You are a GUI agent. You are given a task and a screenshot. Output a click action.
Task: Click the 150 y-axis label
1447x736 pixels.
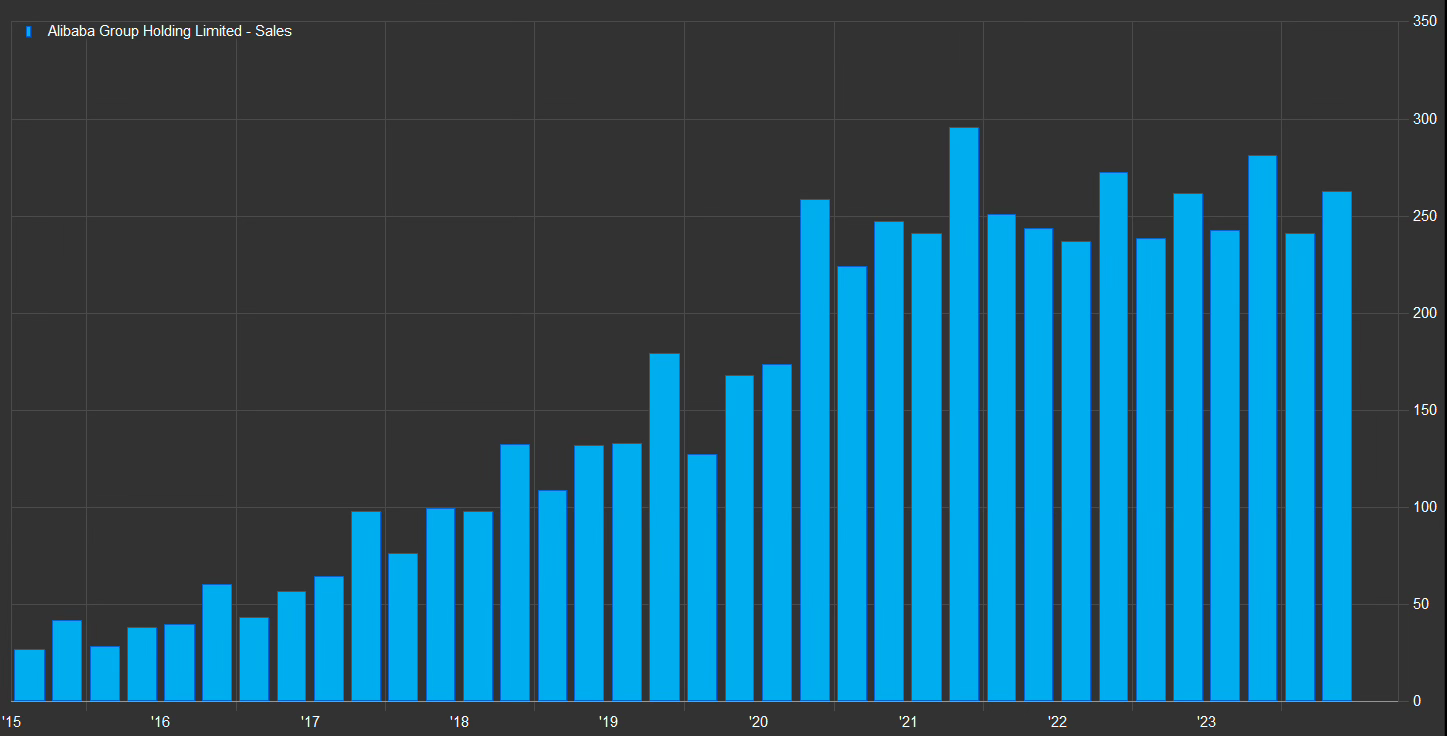(x=1425, y=410)
